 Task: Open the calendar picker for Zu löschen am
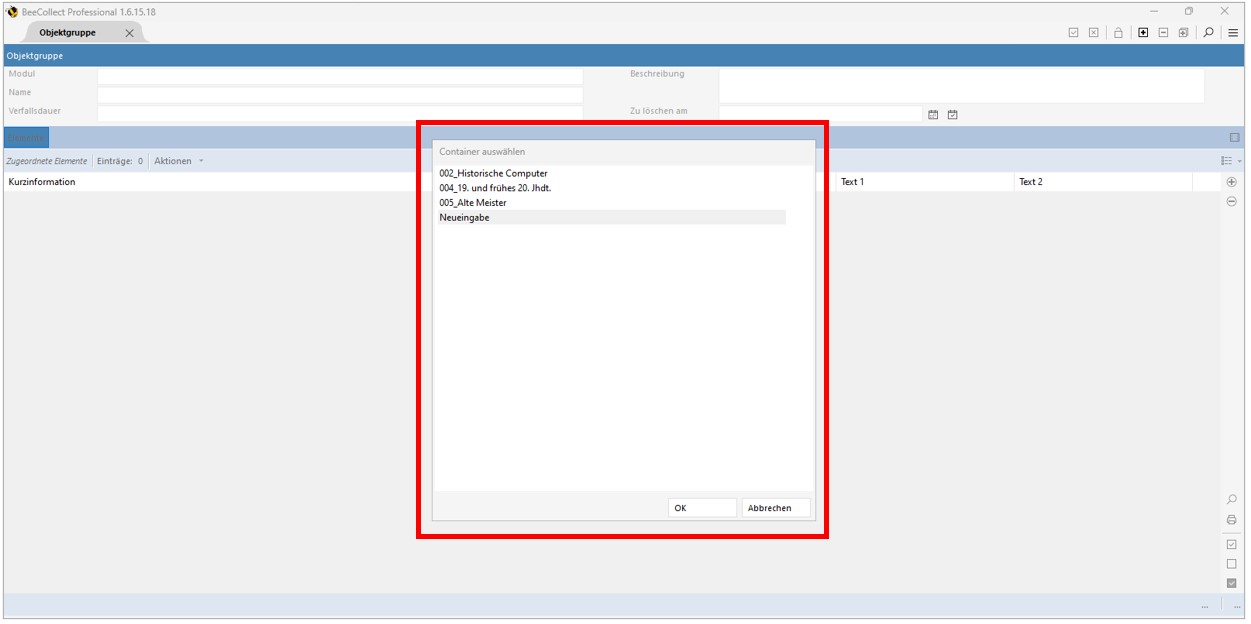(933, 115)
